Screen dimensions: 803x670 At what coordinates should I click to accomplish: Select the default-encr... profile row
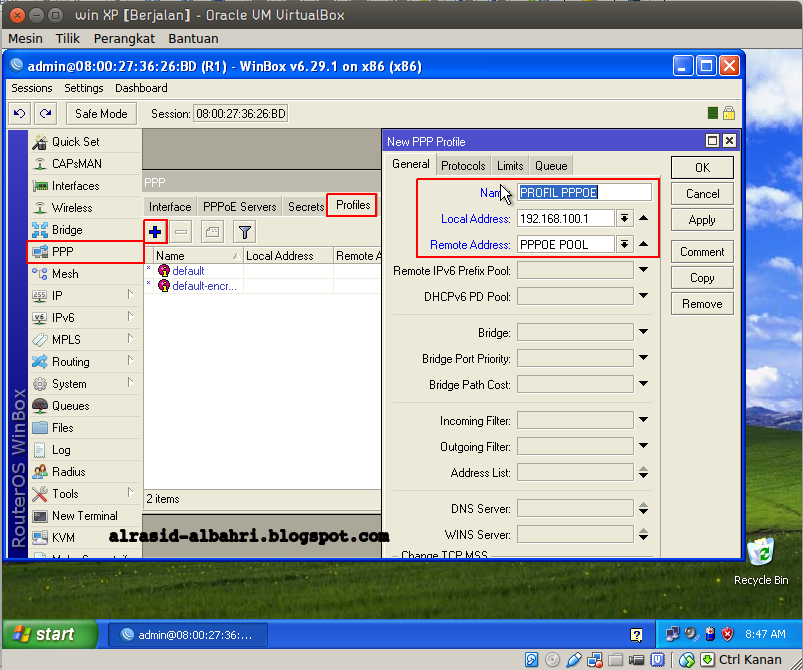coord(262,286)
